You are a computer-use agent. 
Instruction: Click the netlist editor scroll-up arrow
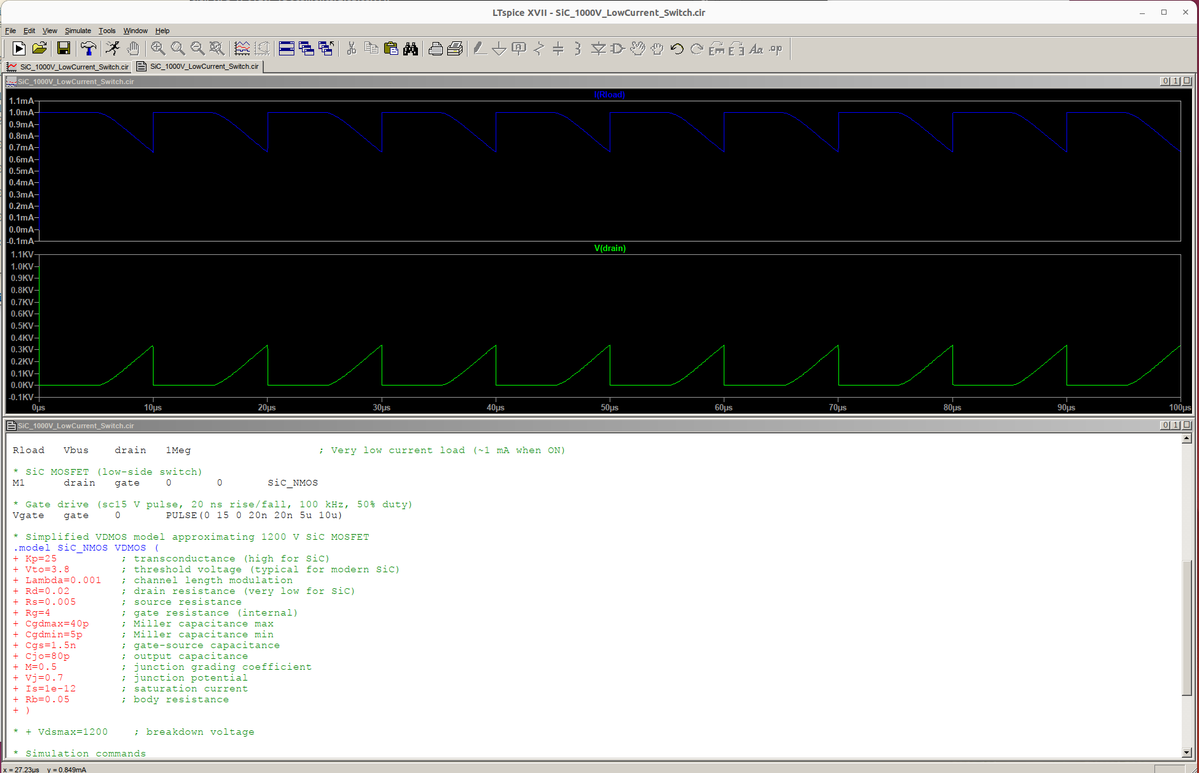1187,439
